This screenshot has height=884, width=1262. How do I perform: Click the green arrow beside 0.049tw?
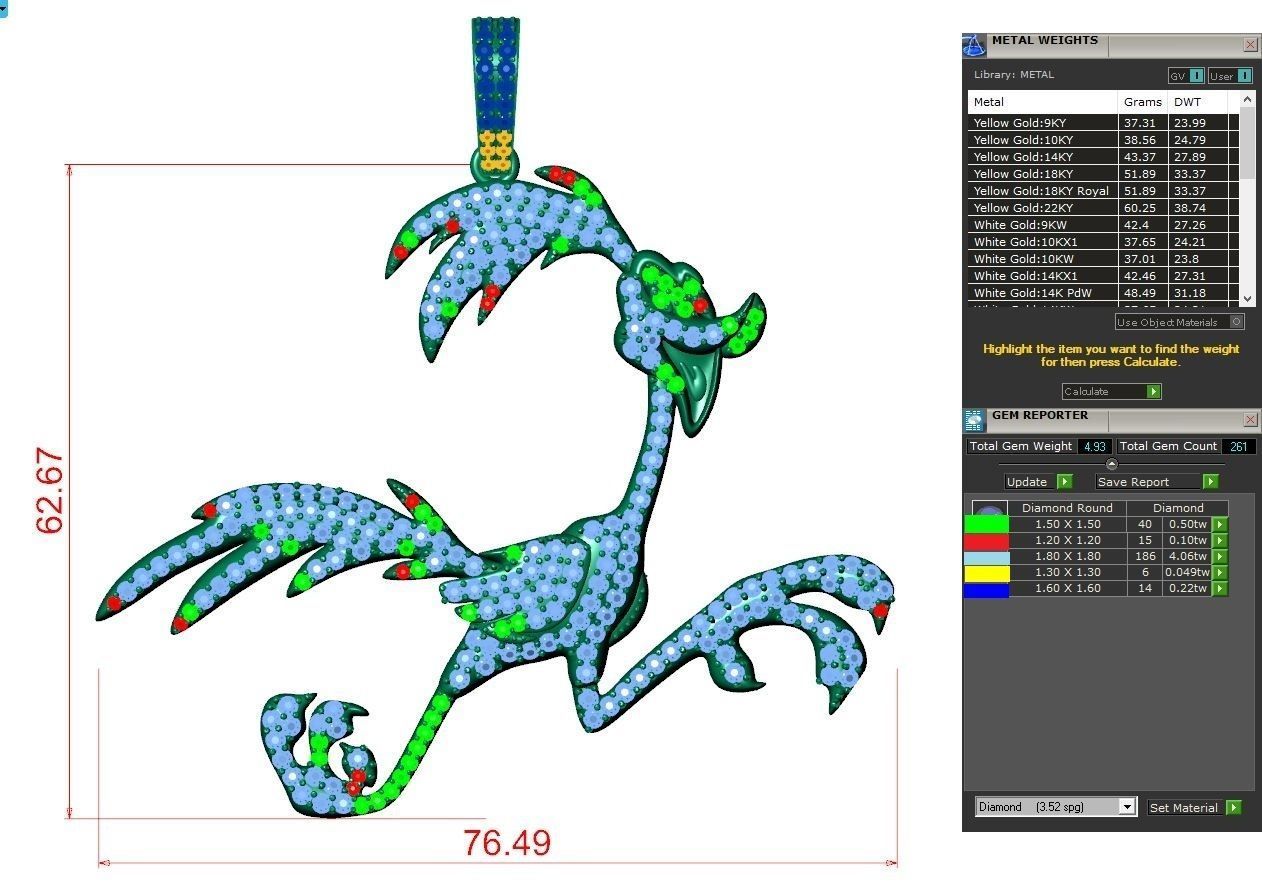click(x=1220, y=572)
